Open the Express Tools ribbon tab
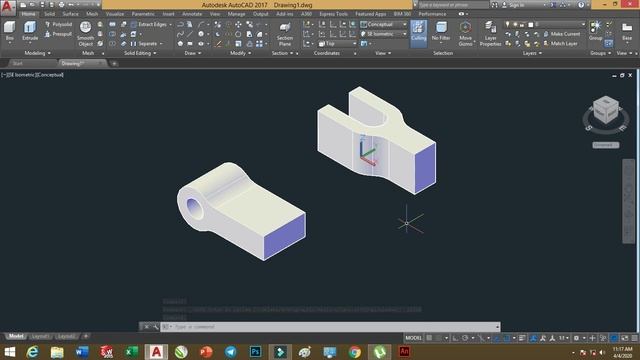 (333, 14)
